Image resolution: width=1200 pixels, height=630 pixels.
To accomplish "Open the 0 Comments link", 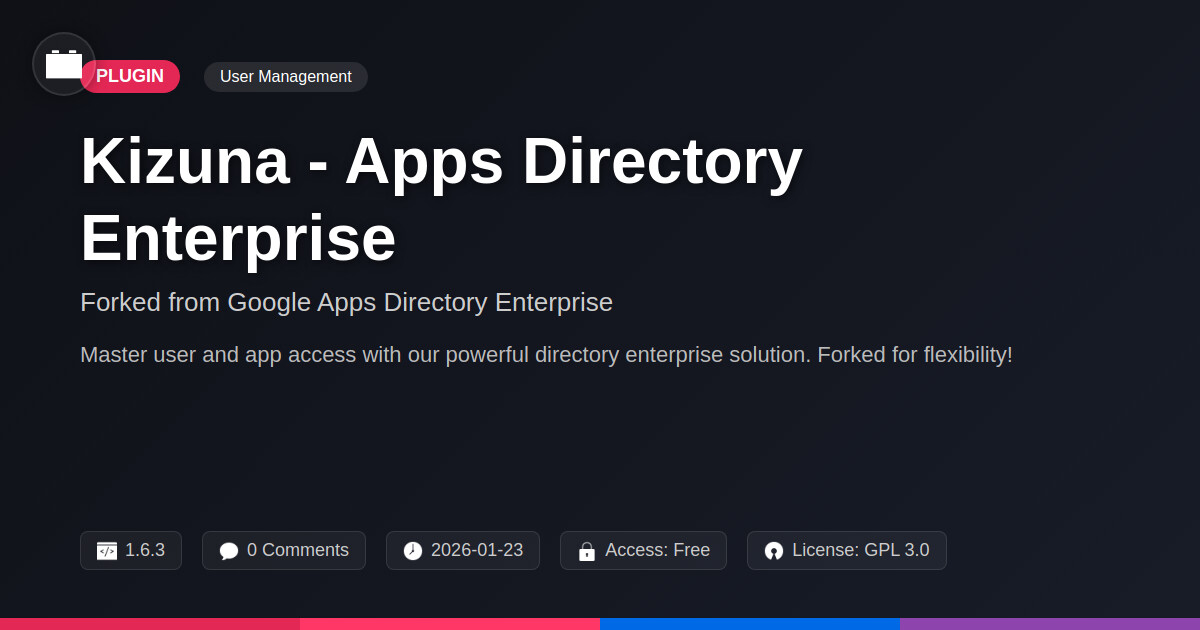I will pos(297,550).
